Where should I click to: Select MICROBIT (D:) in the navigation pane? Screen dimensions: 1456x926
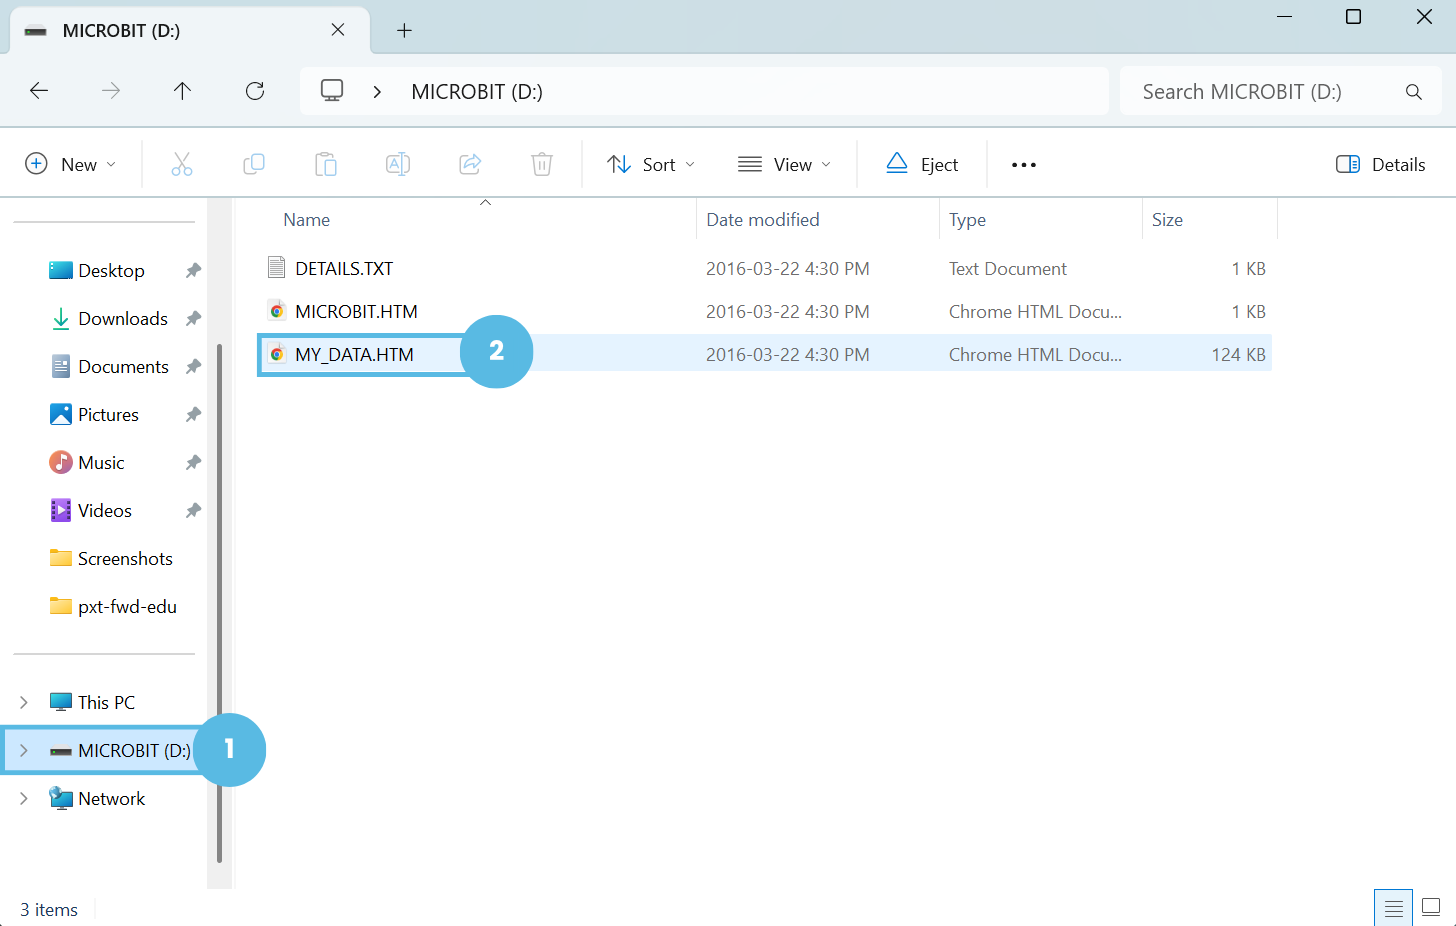pos(120,750)
